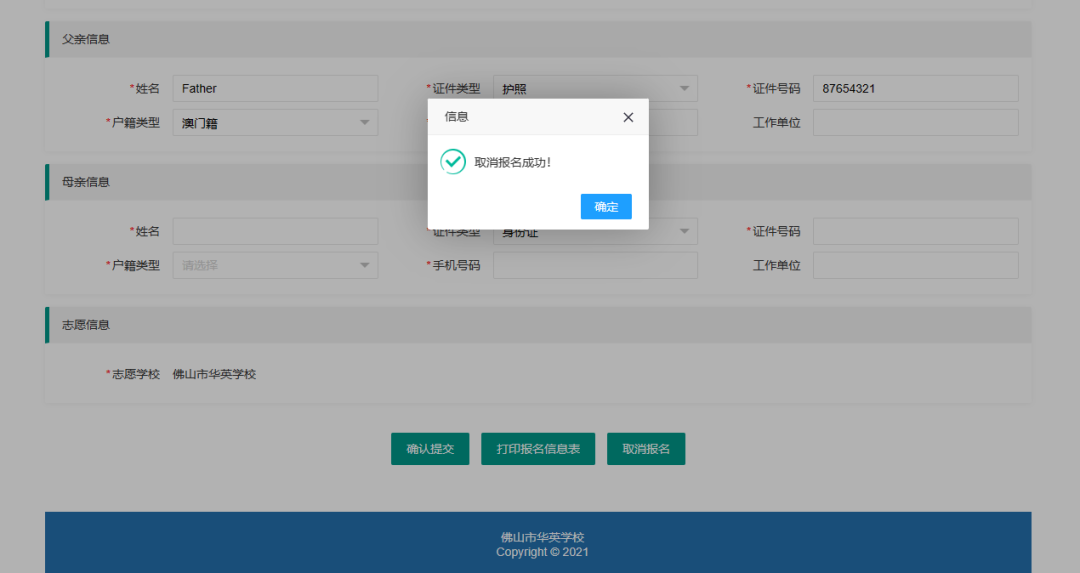Click the green success checkmark icon
The width and height of the screenshot is (1080, 573).
coord(453,161)
